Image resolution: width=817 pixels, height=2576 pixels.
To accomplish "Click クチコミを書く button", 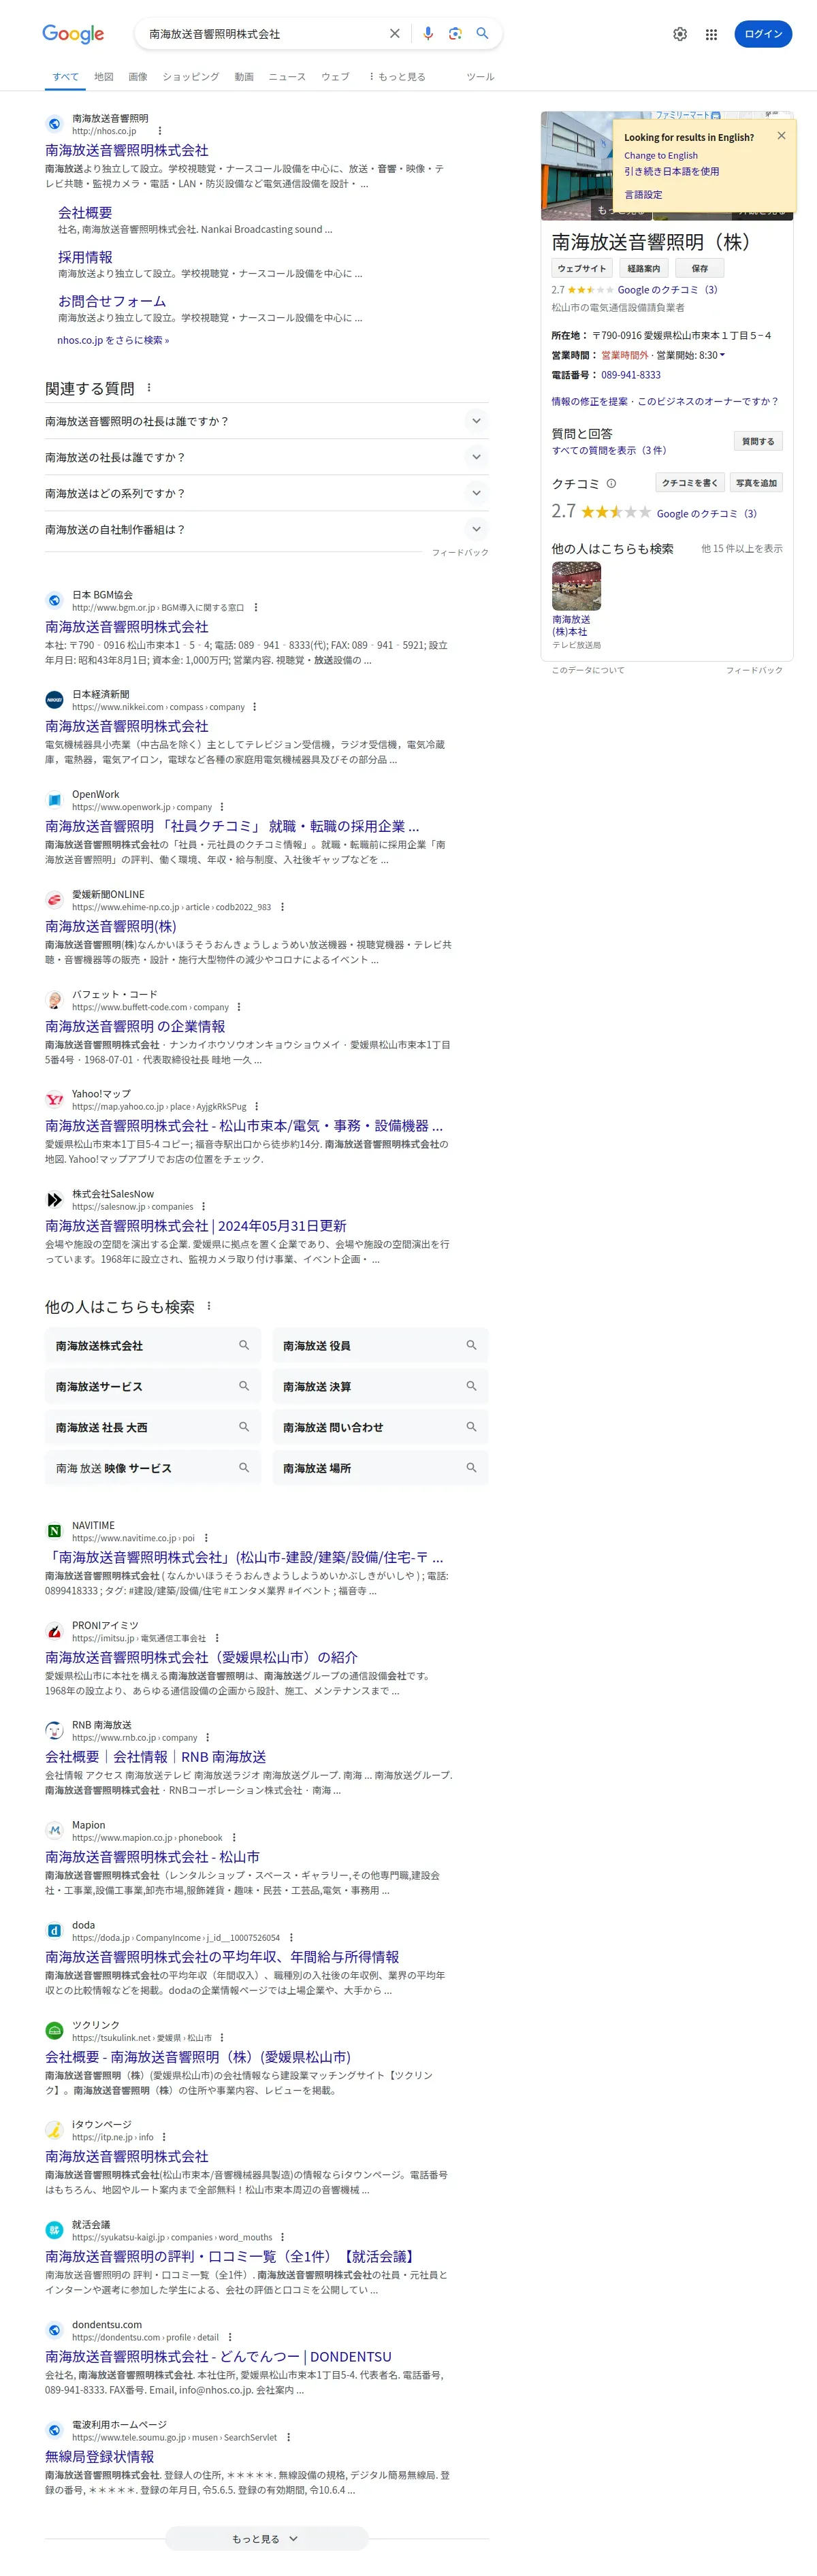I will (689, 483).
